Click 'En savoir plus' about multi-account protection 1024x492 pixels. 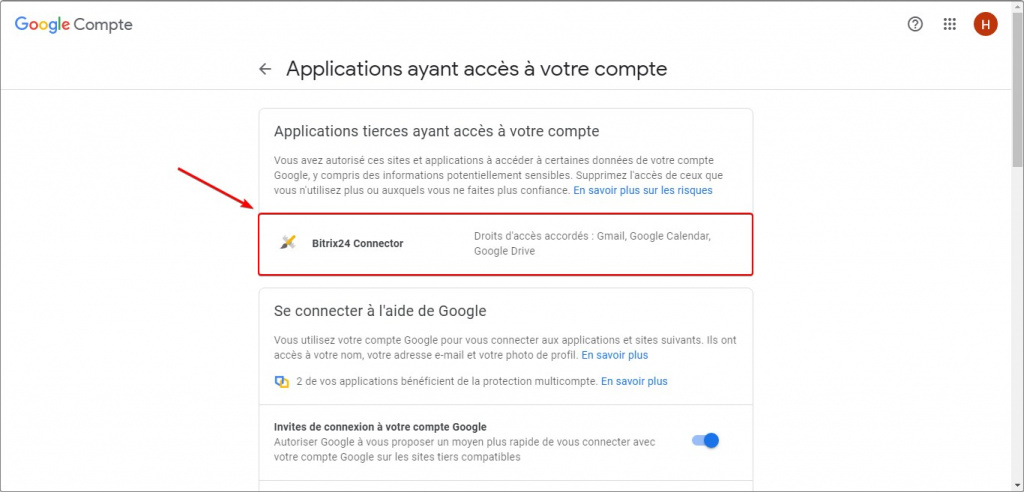point(634,381)
